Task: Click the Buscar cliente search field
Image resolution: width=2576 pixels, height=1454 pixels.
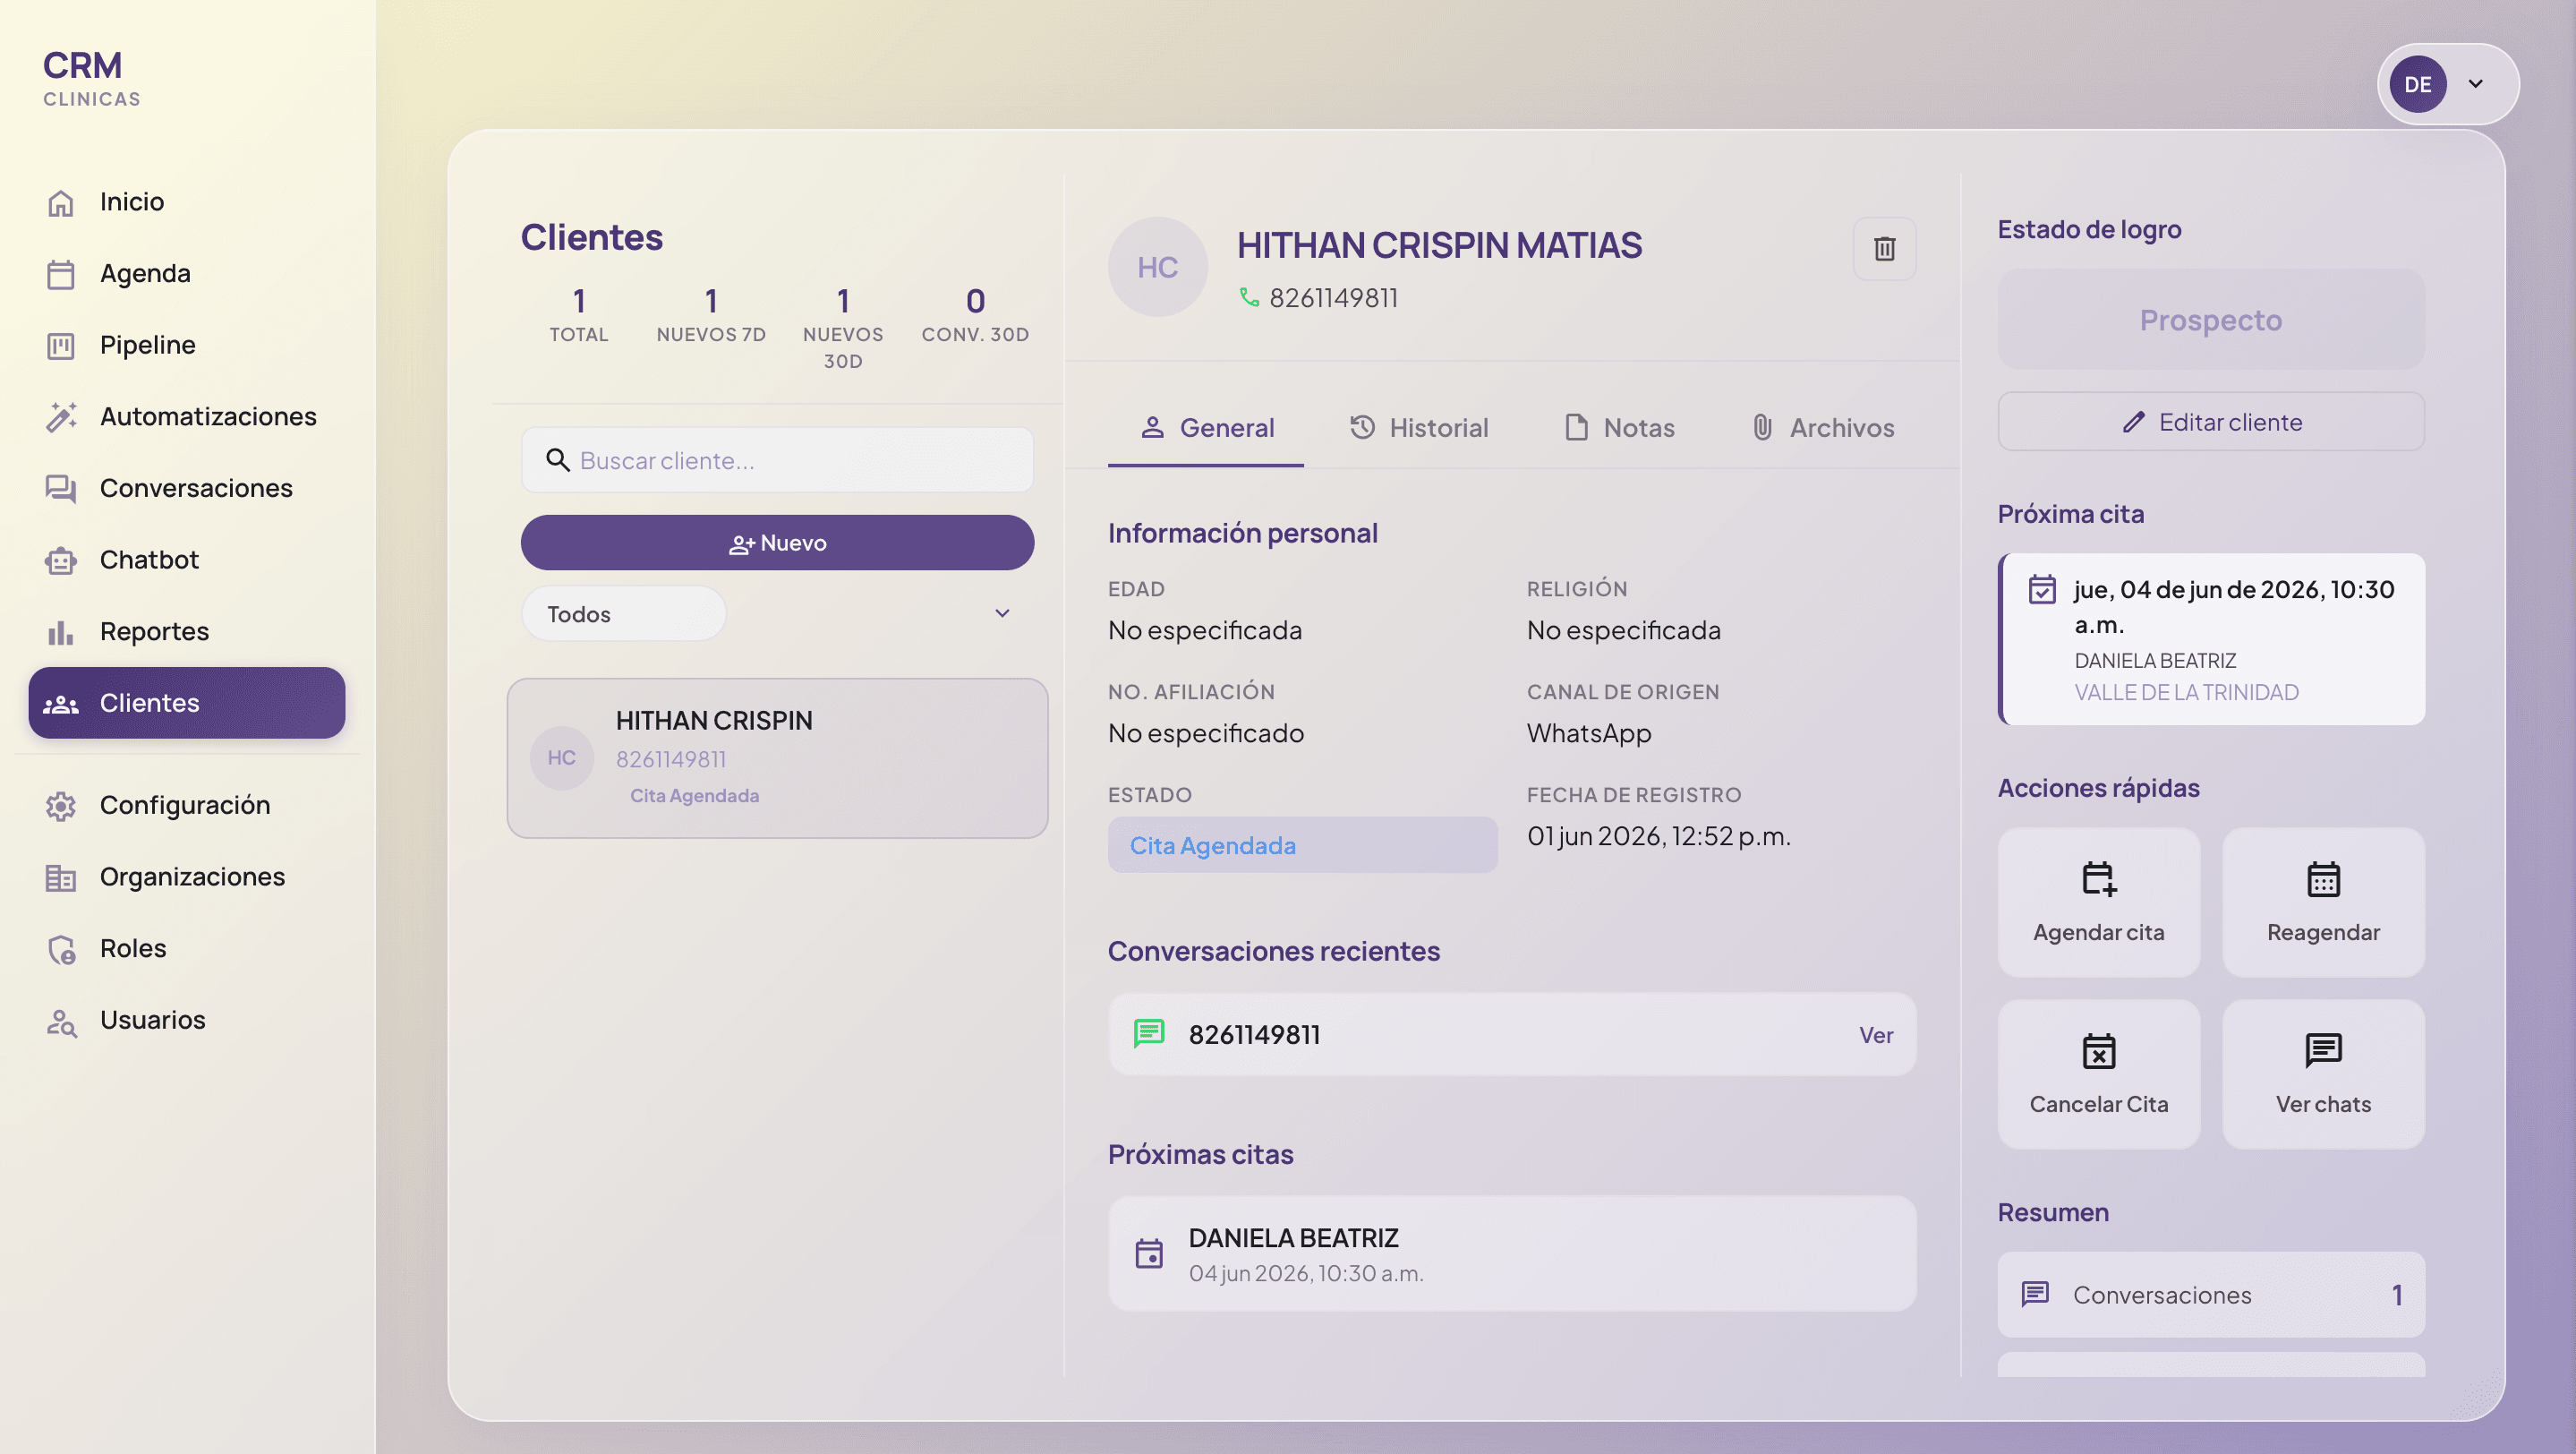Action: pos(777,460)
